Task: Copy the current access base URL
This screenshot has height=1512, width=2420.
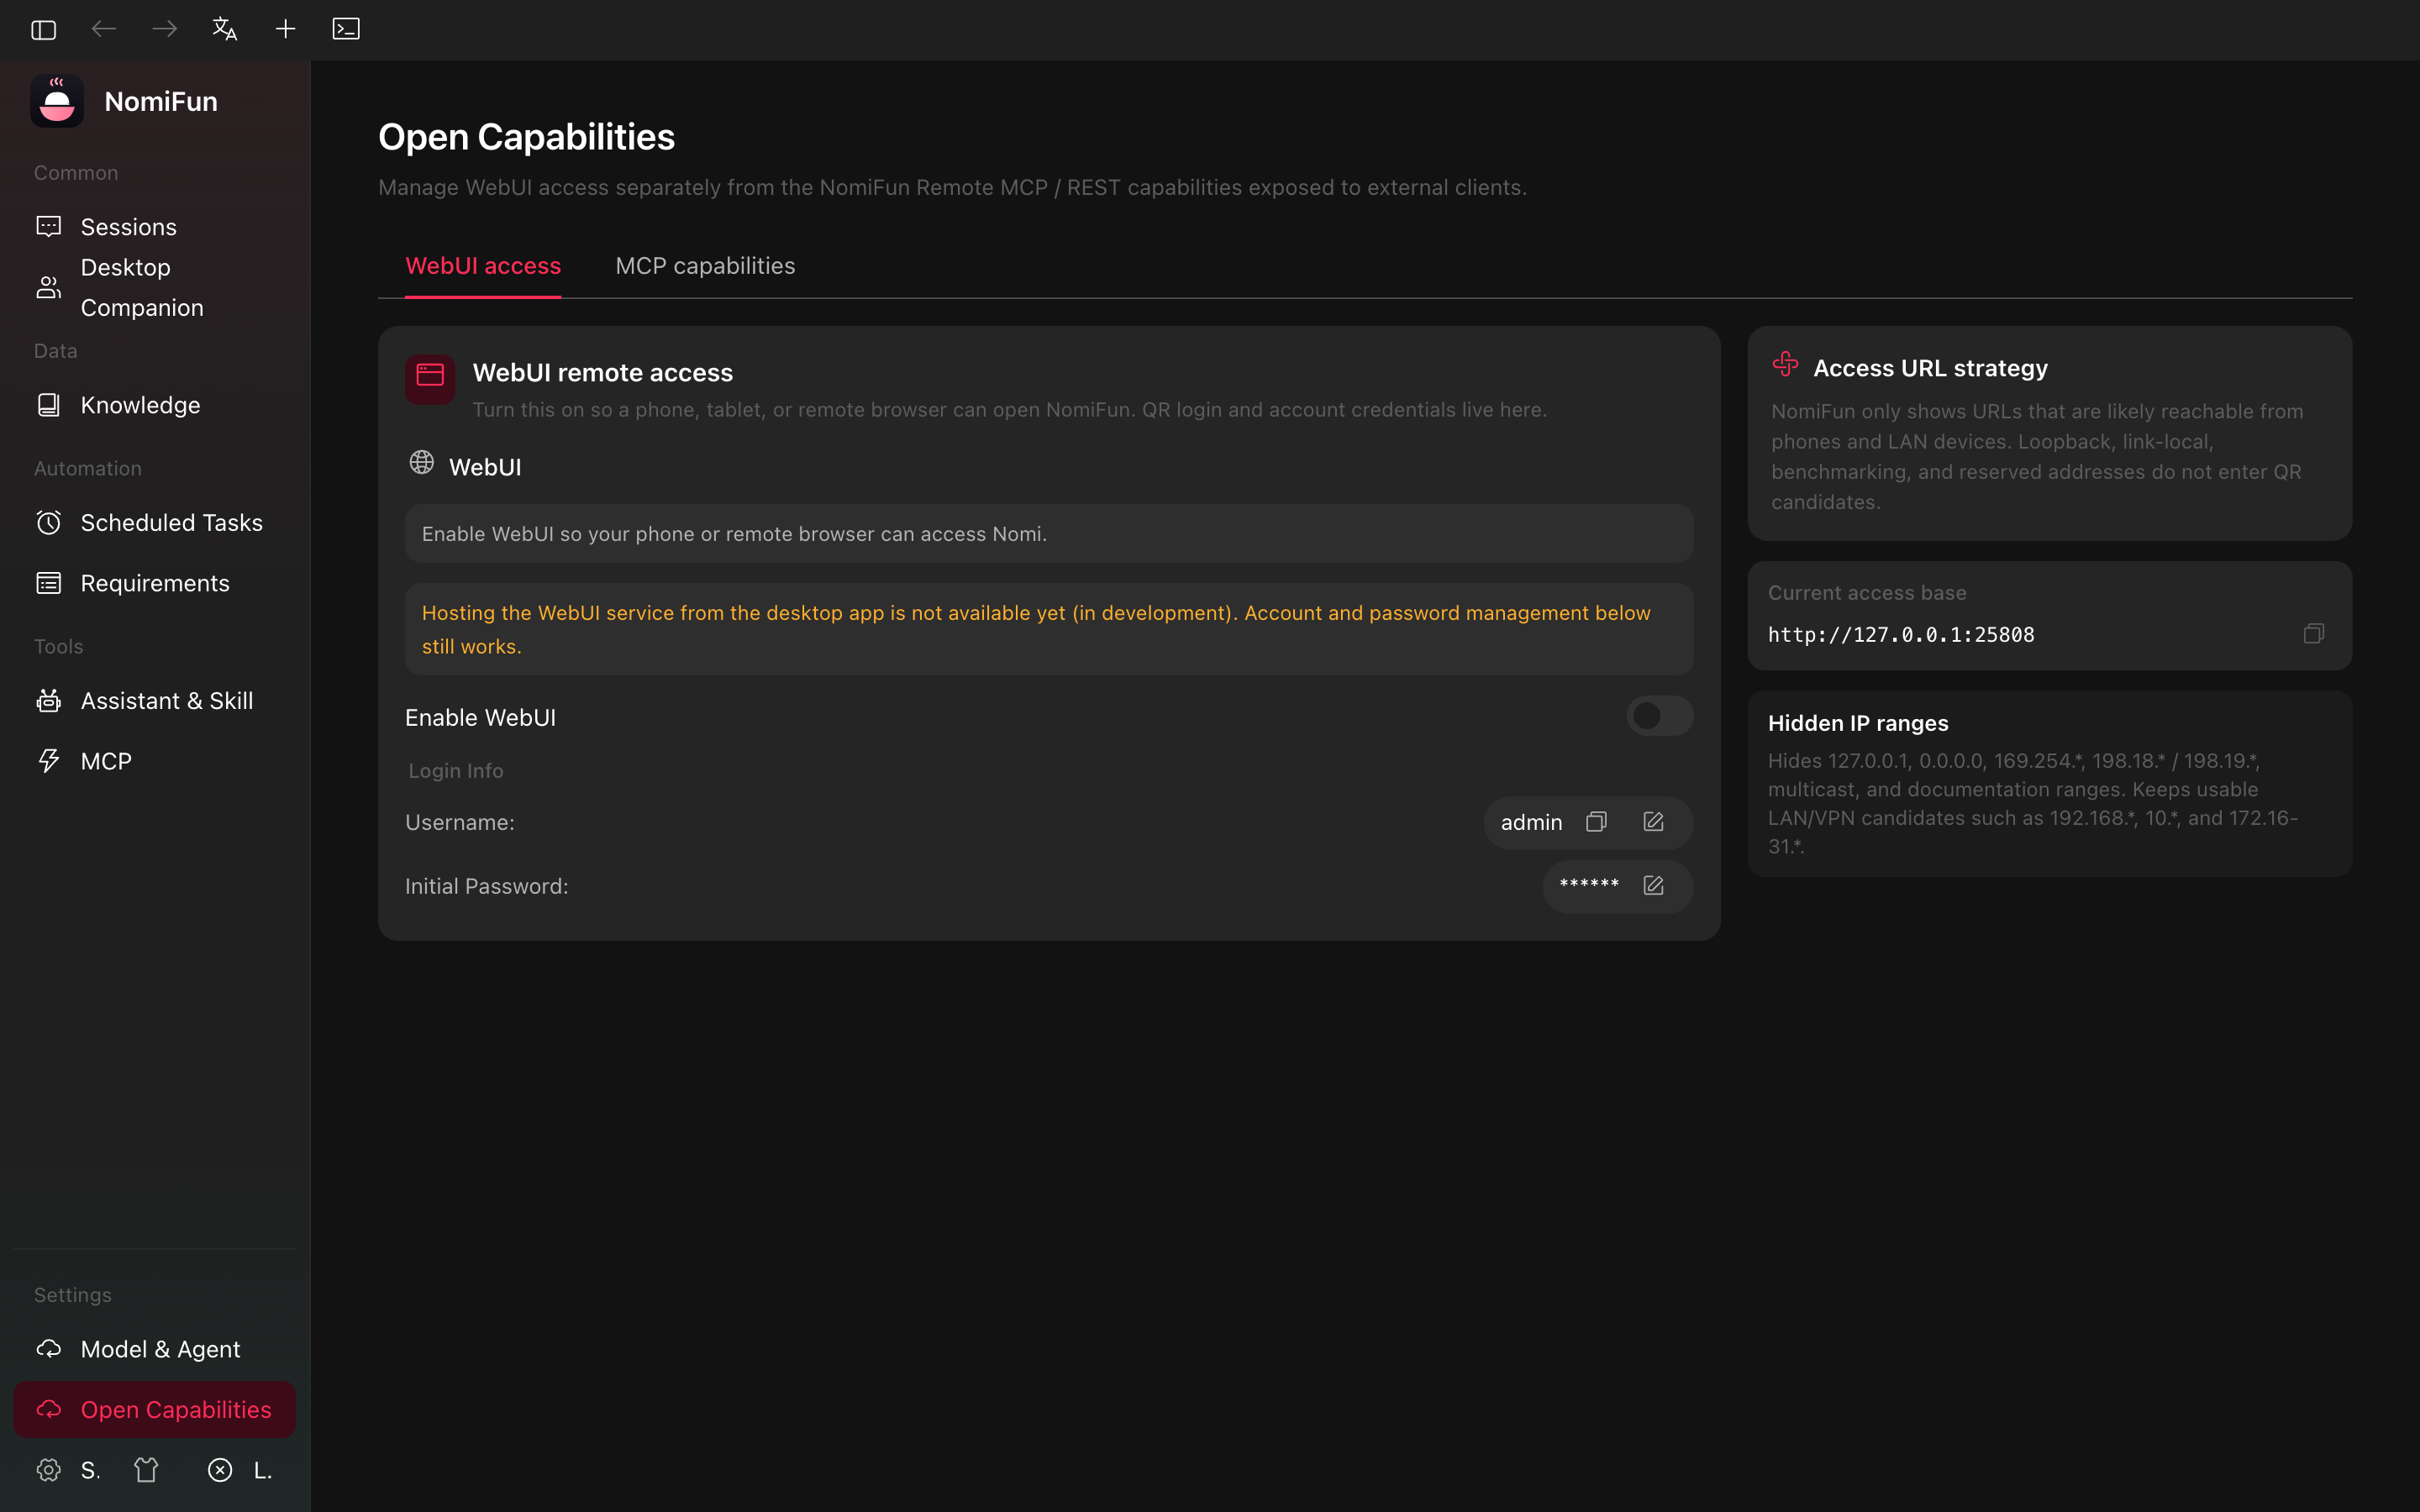Action: point(2314,634)
